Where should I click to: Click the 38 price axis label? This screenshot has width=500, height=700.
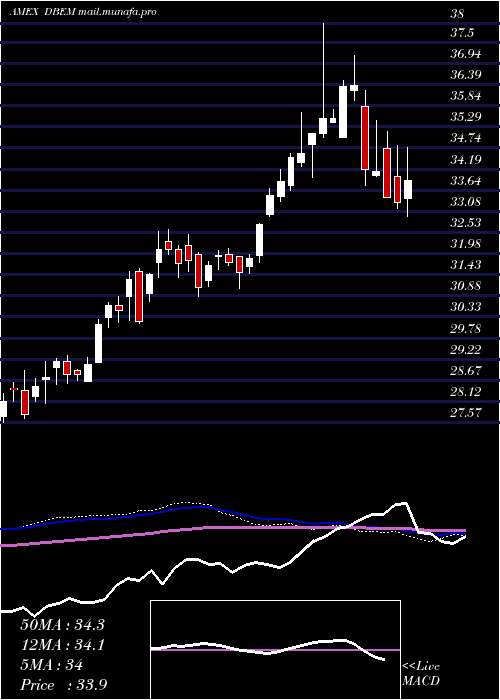(x=457, y=14)
